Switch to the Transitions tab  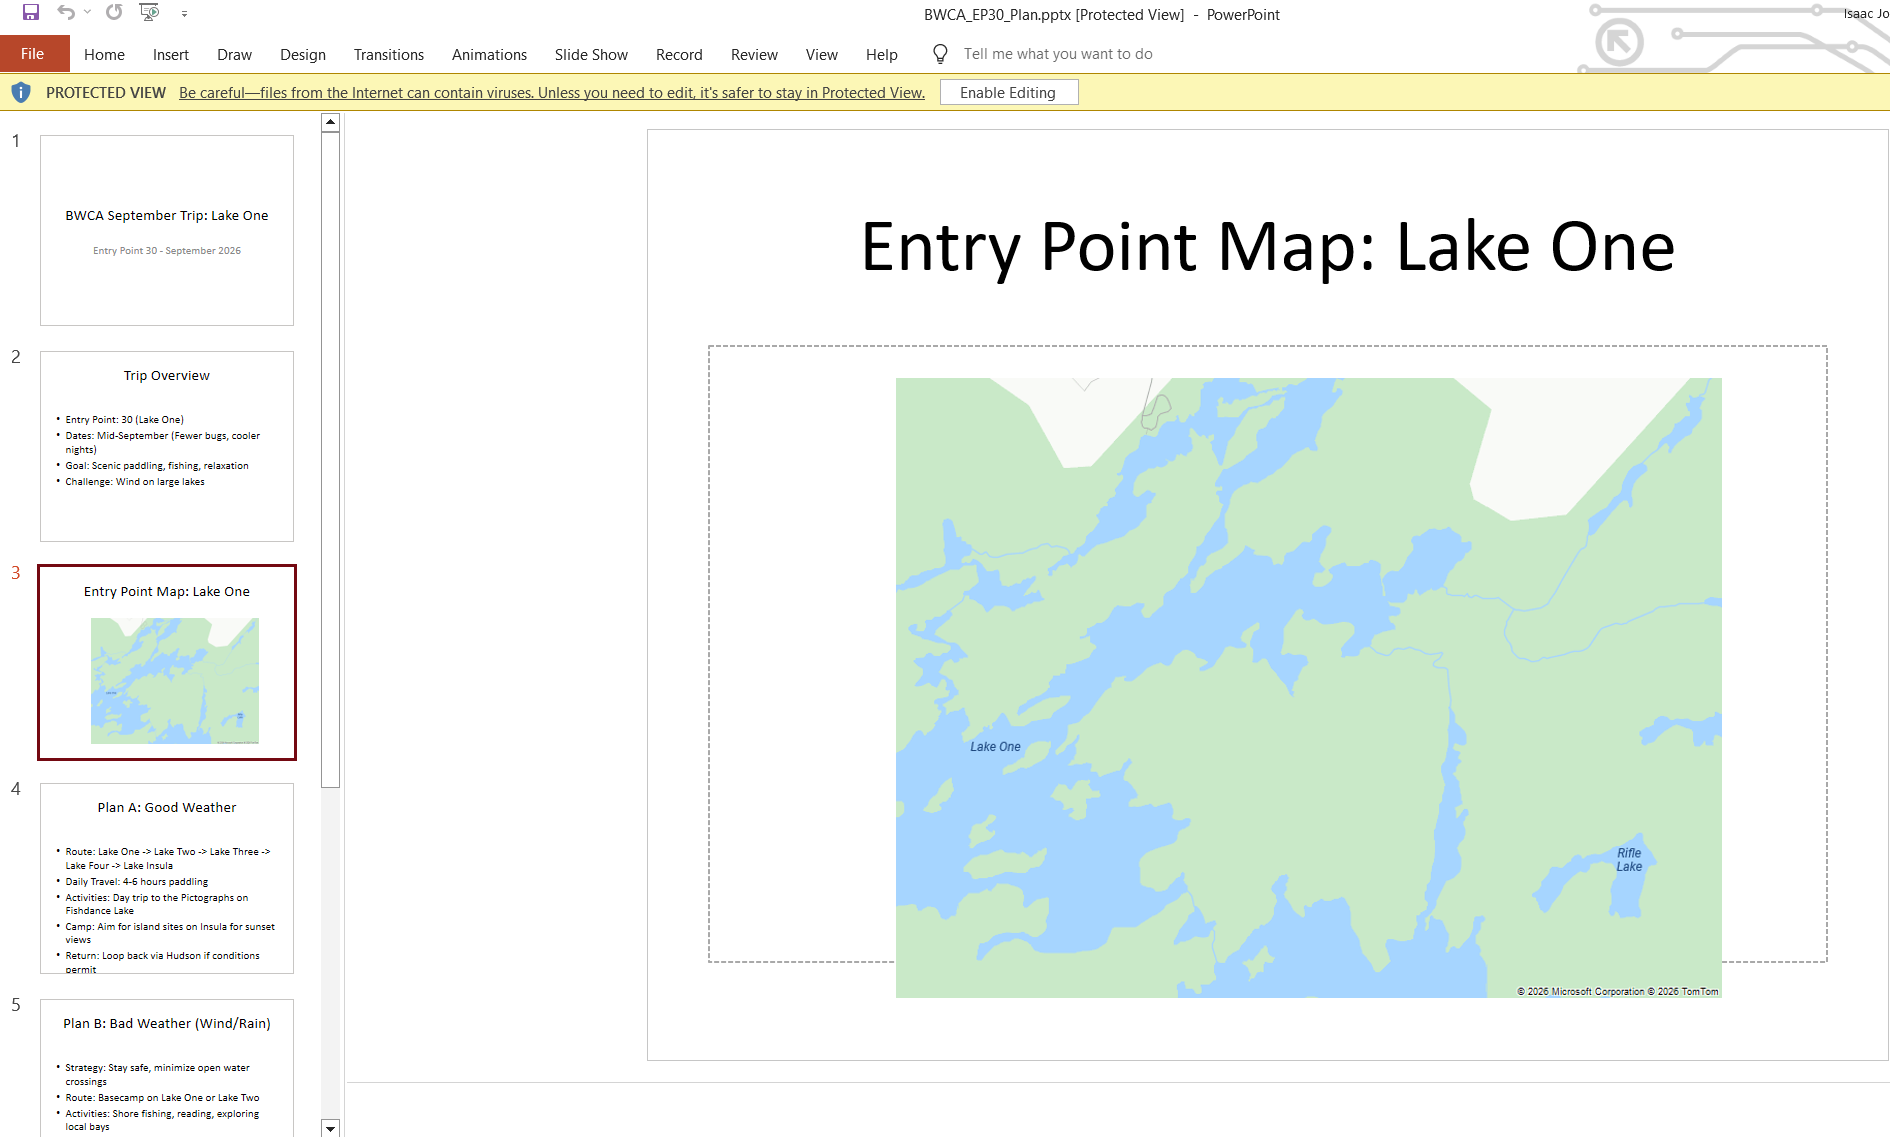(x=388, y=55)
